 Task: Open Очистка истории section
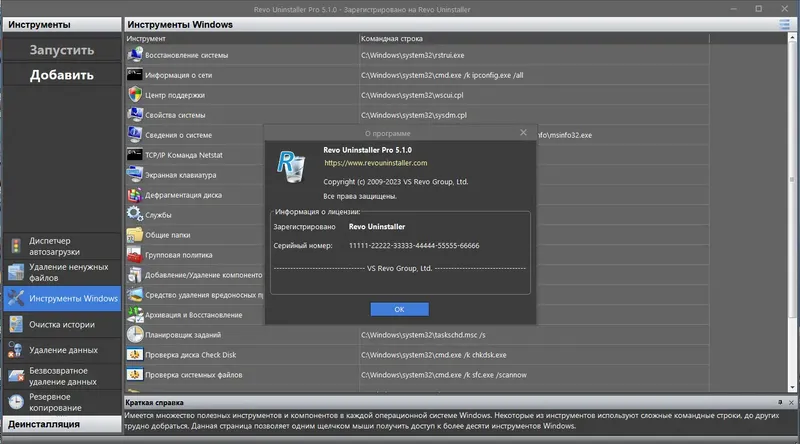pyautogui.click(x=62, y=324)
